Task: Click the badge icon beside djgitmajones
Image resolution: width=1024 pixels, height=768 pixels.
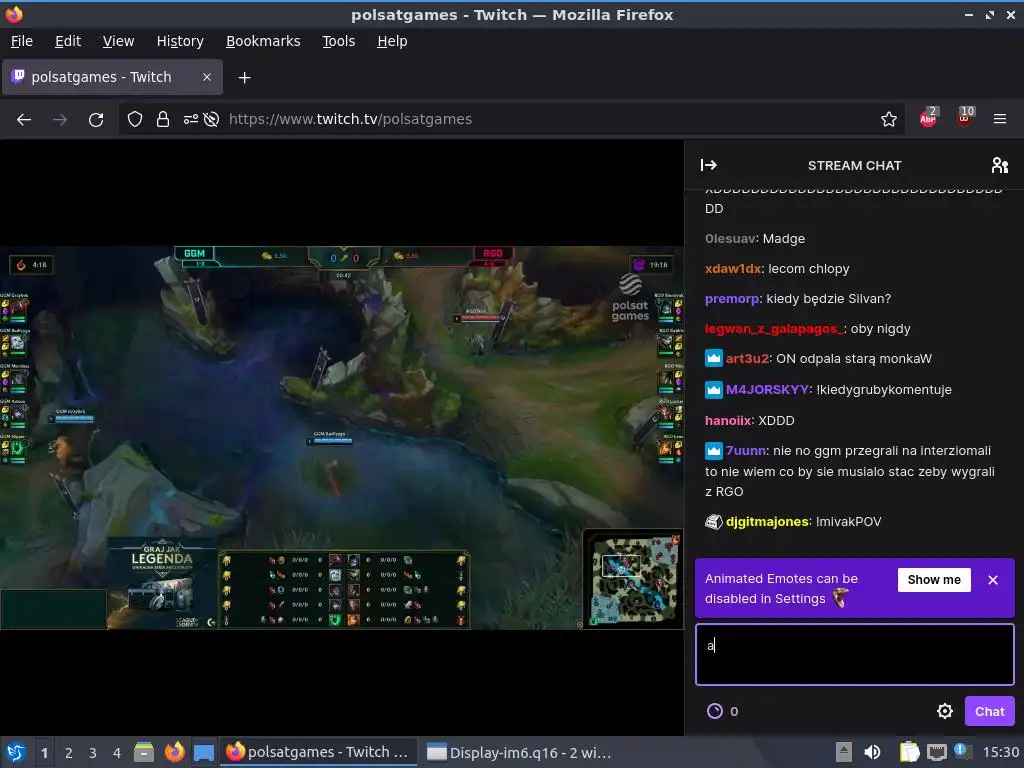Action: click(713, 521)
